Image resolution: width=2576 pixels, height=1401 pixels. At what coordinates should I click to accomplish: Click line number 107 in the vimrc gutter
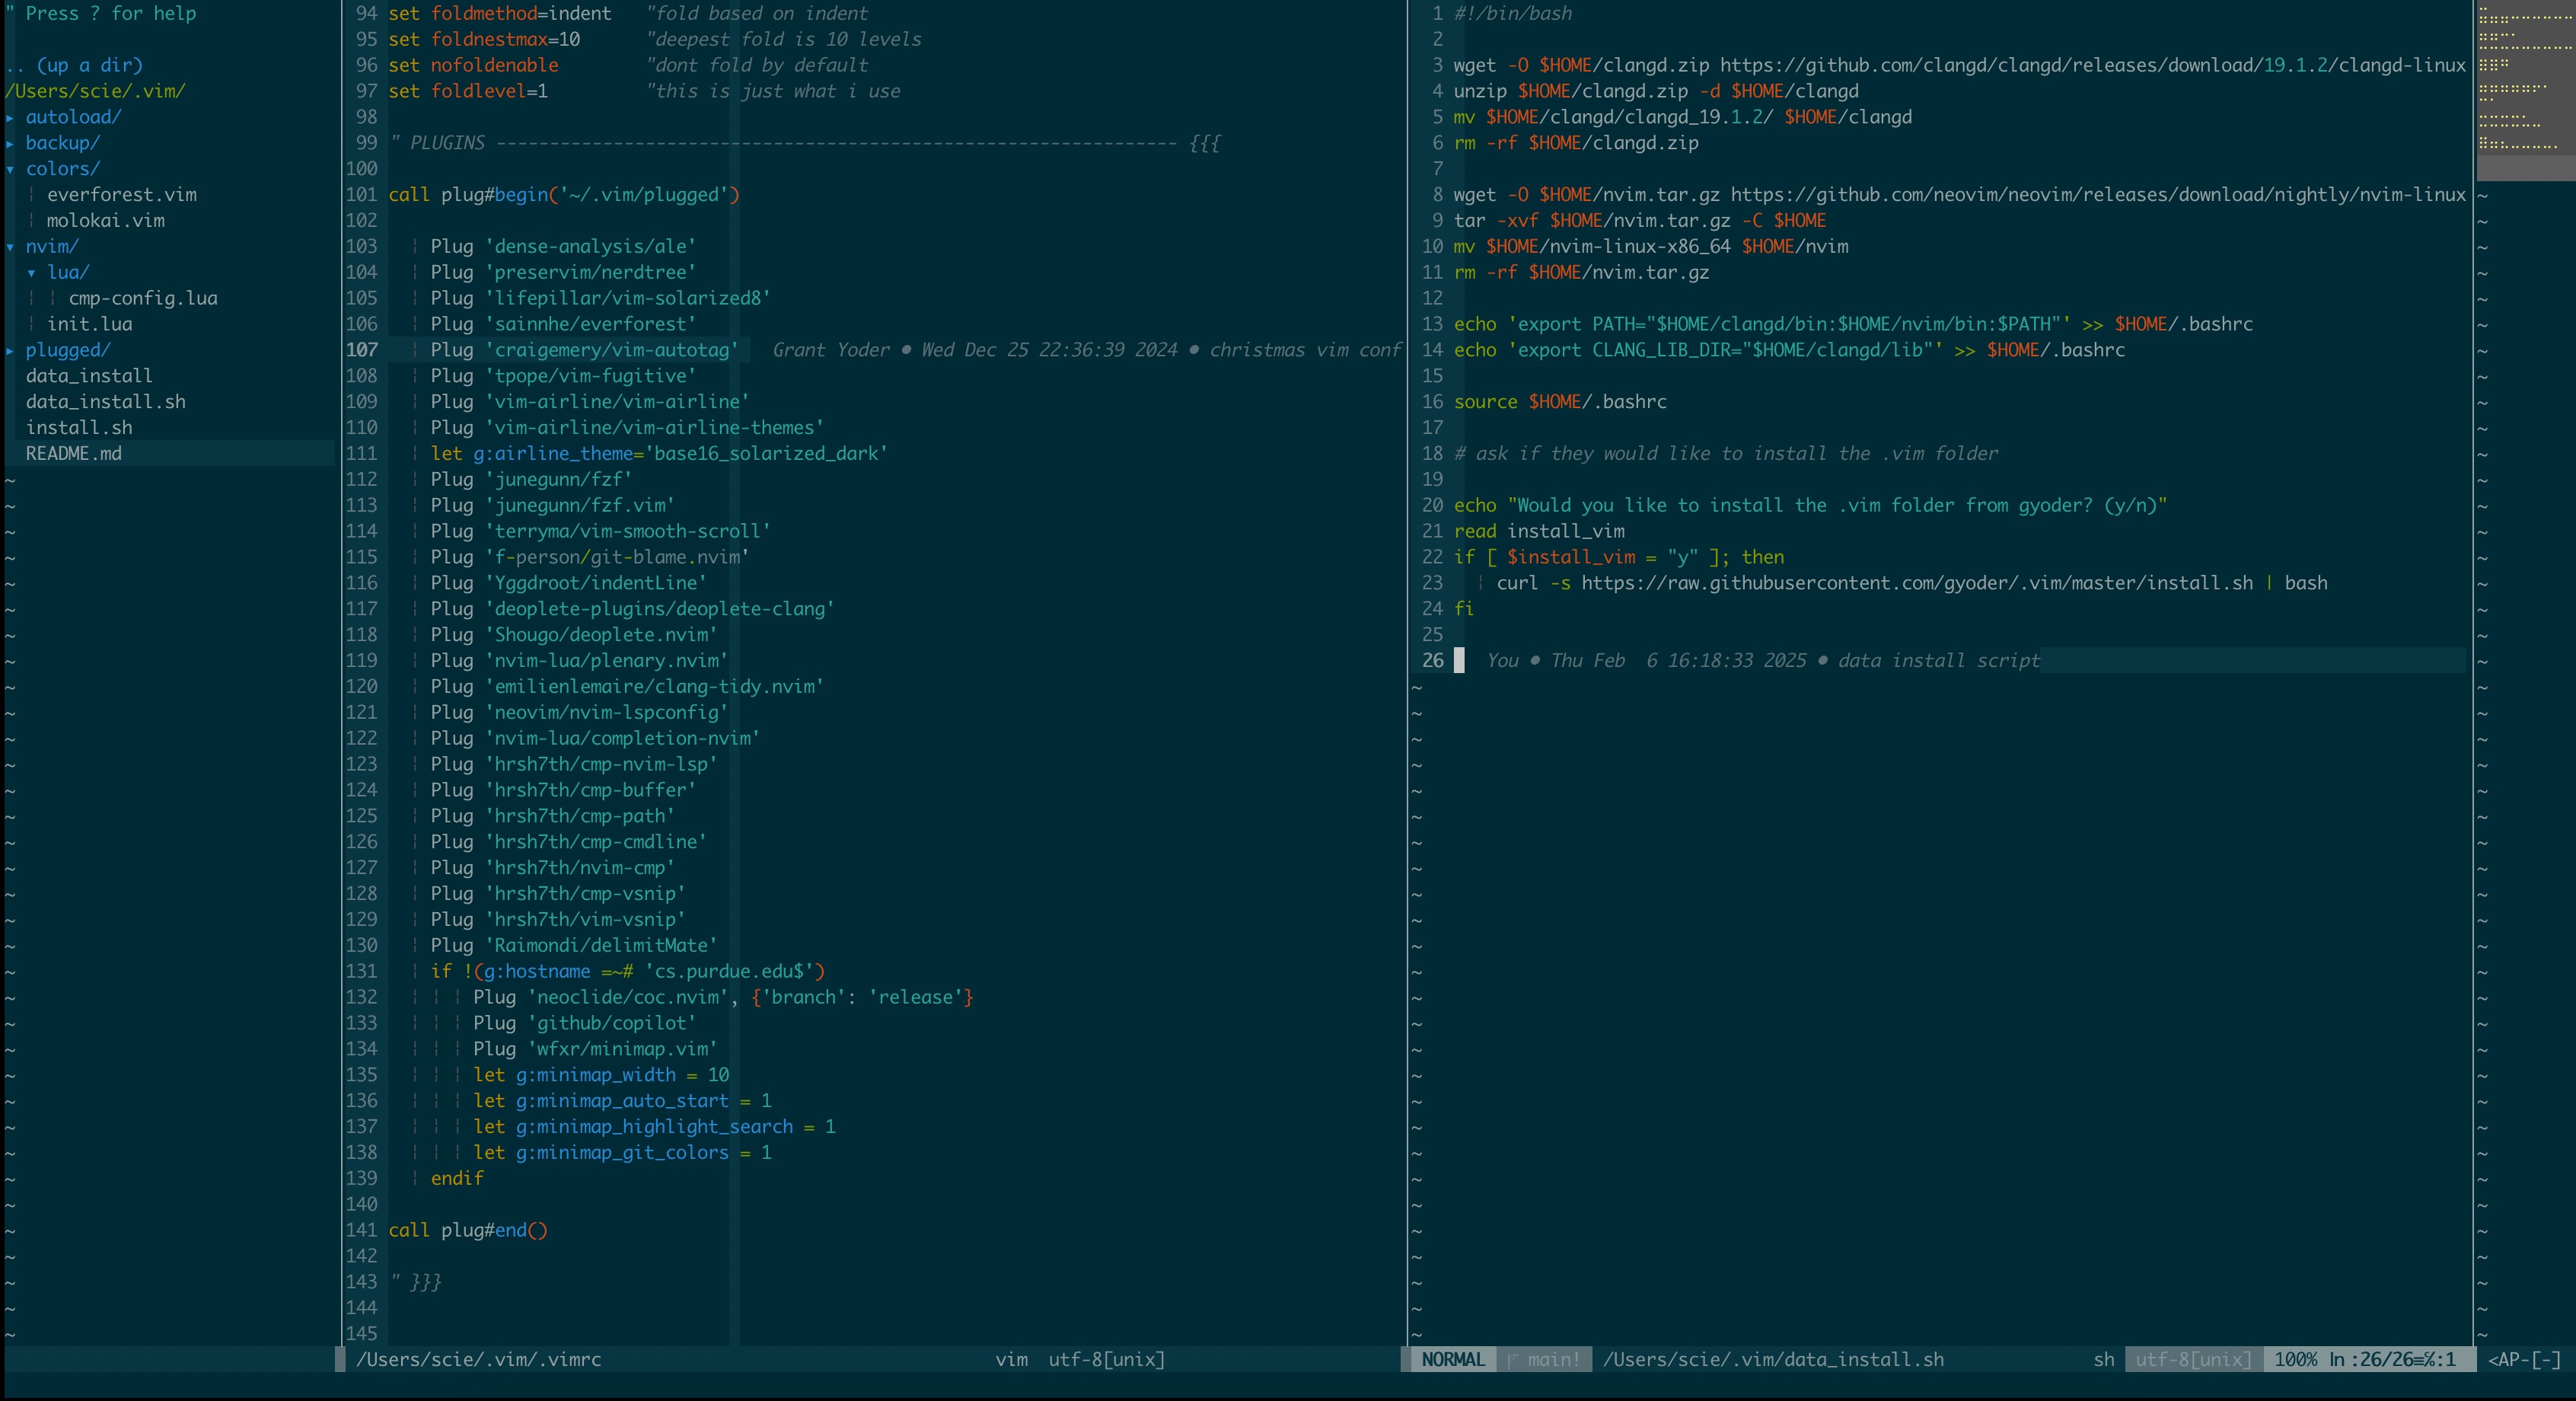(x=362, y=350)
